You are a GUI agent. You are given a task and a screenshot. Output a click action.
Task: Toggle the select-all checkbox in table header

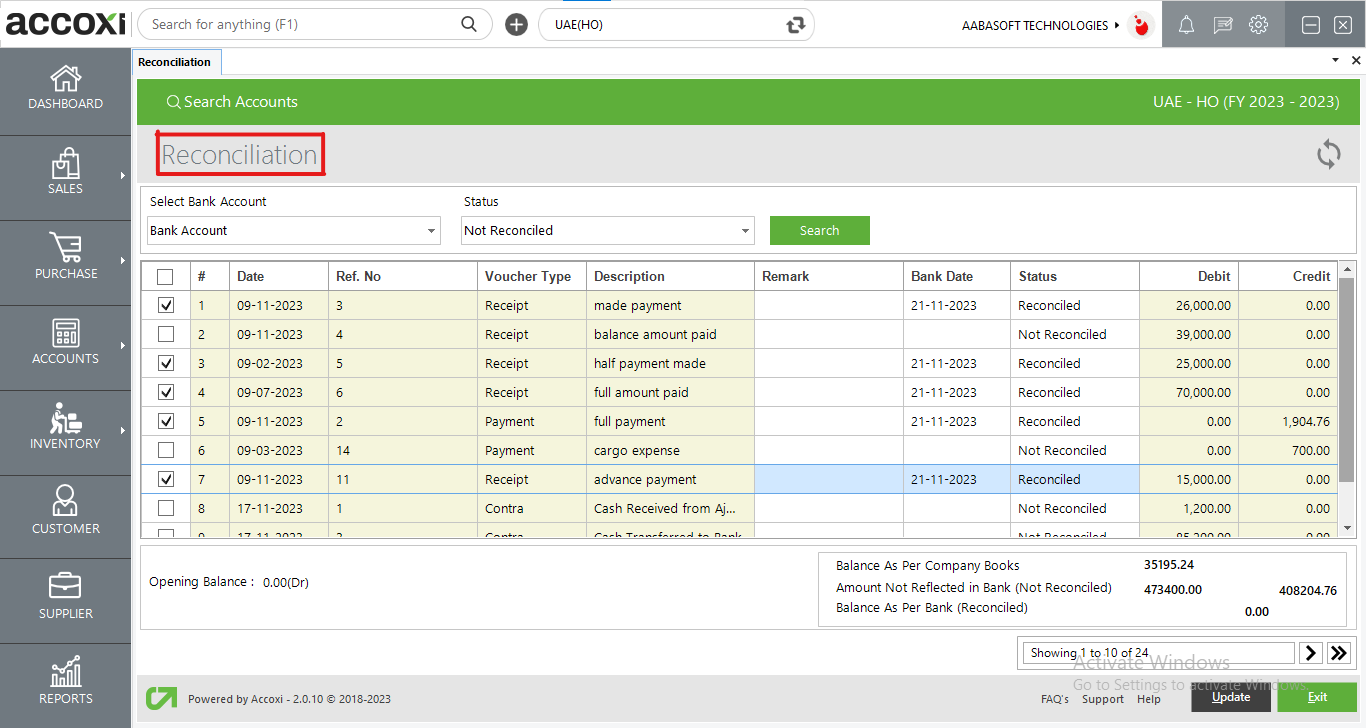[x=165, y=276]
